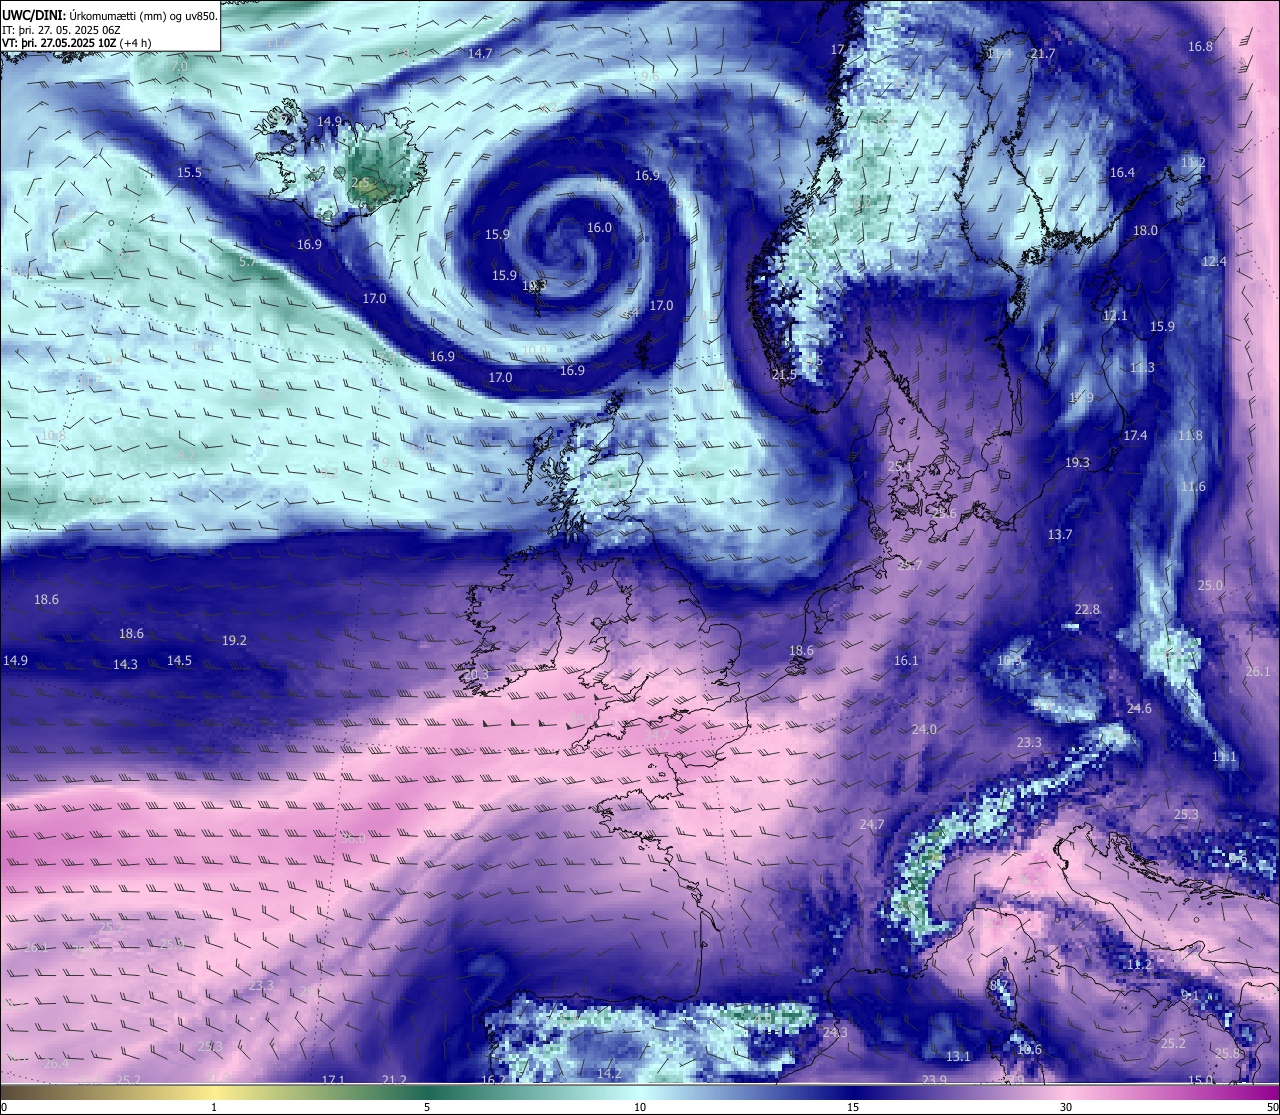1280x1115 pixels.
Task: Select the 19.2 value label
Action: click(234, 641)
